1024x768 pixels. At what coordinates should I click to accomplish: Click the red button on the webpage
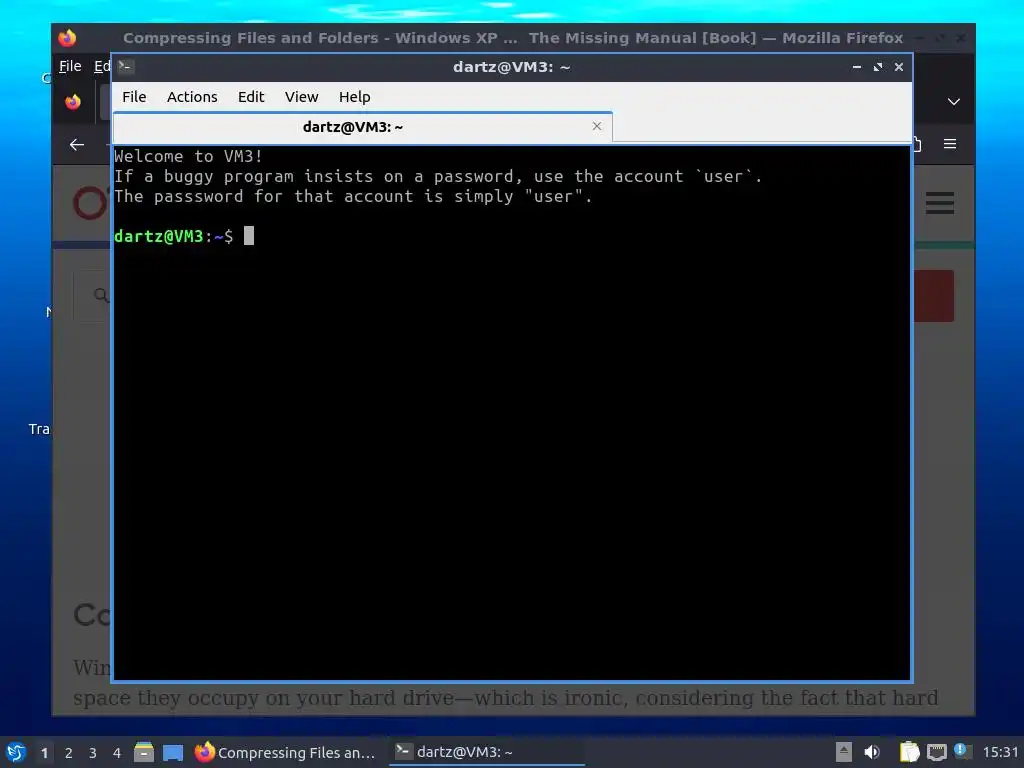[933, 296]
